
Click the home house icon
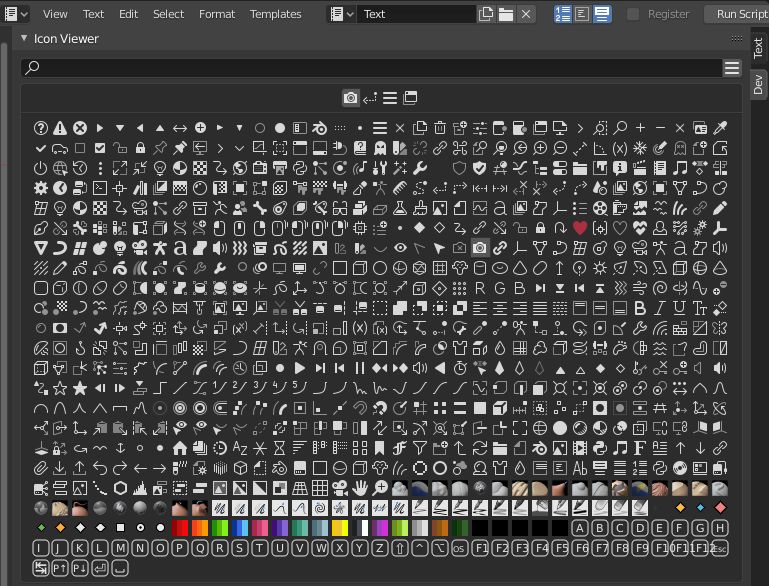pyautogui.click(x=180, y=448)
